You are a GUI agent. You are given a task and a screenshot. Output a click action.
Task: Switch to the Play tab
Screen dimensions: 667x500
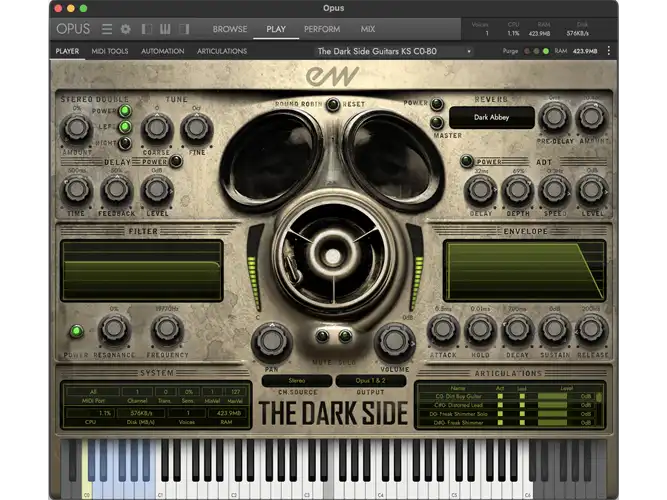276,29
